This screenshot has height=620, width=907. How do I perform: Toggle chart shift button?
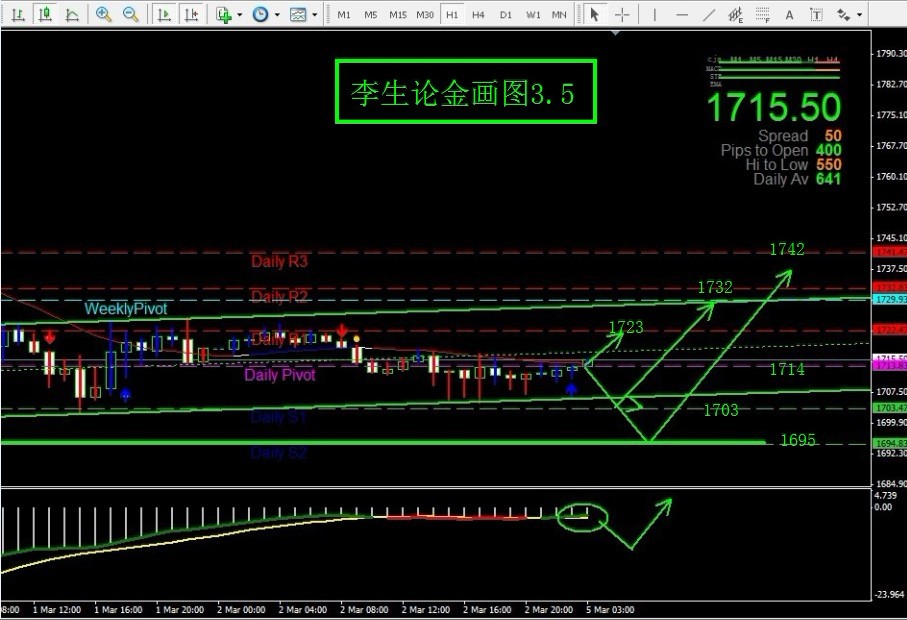[193, 15]
